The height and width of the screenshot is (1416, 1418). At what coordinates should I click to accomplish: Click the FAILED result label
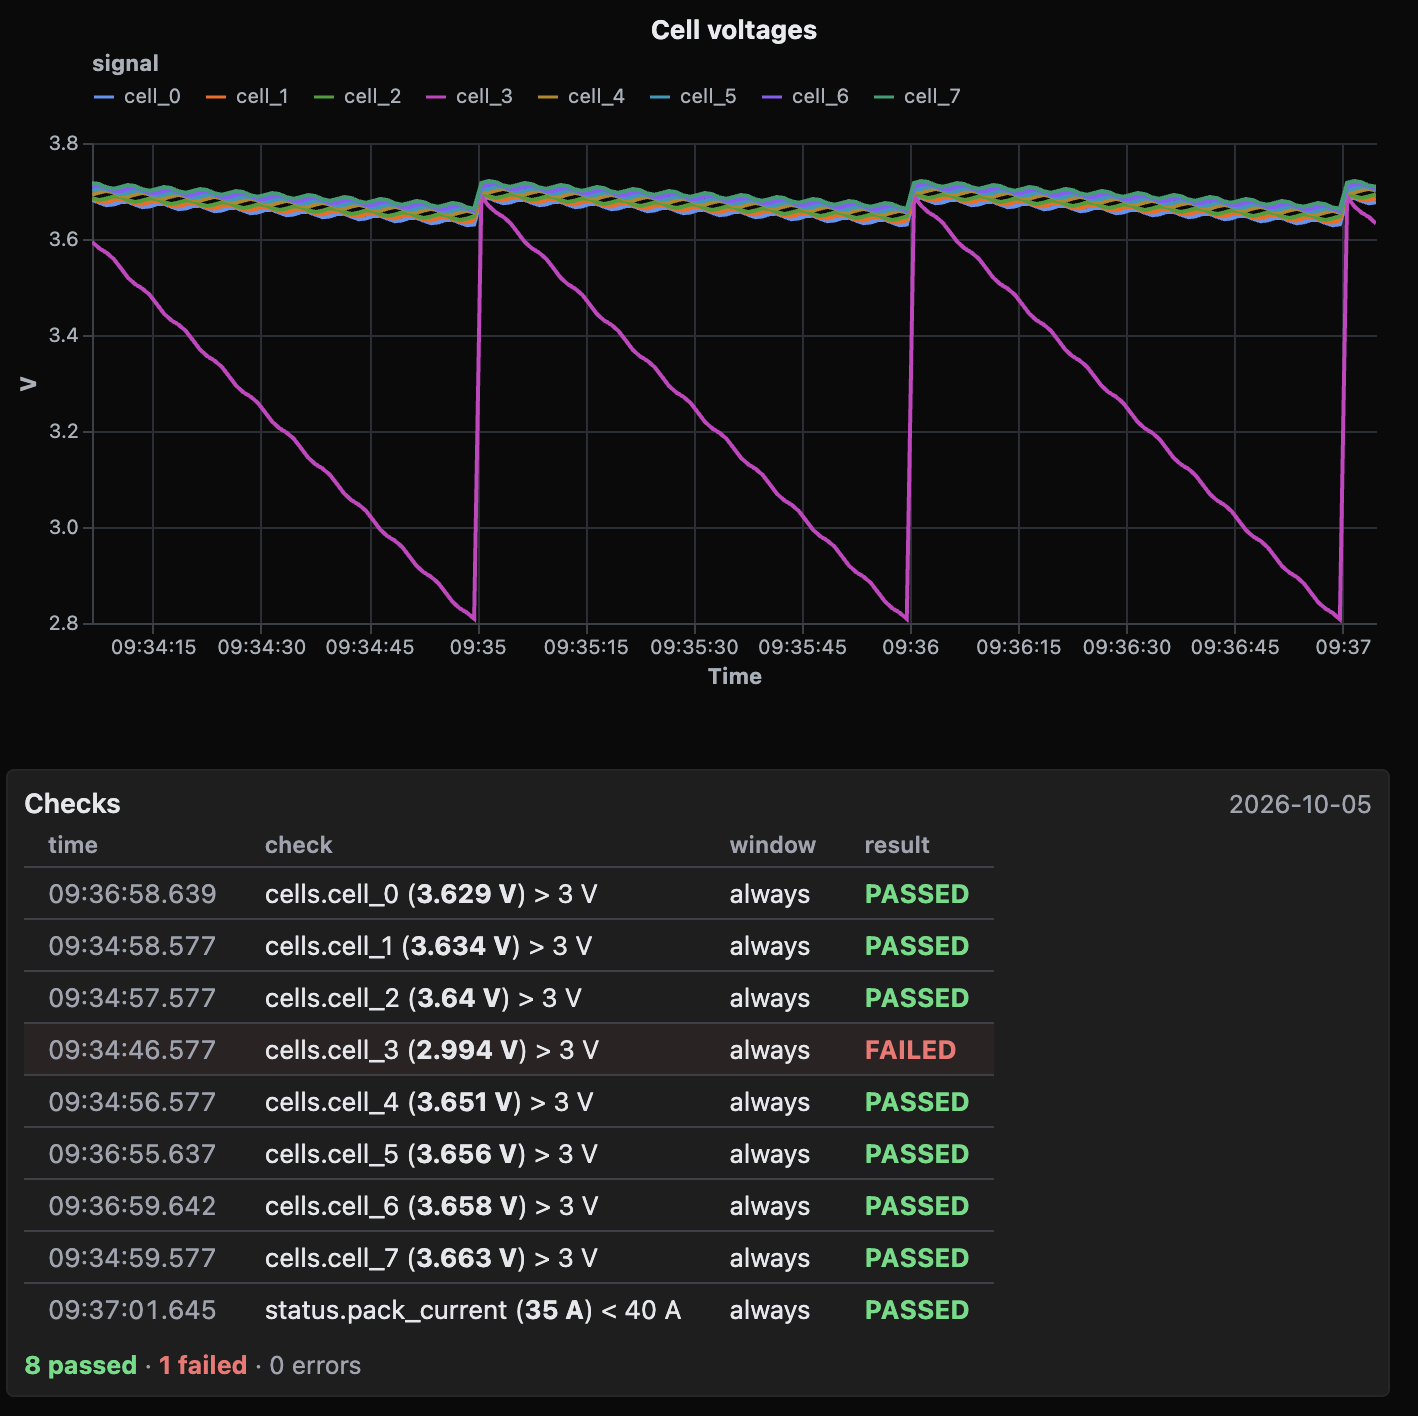910,1050
